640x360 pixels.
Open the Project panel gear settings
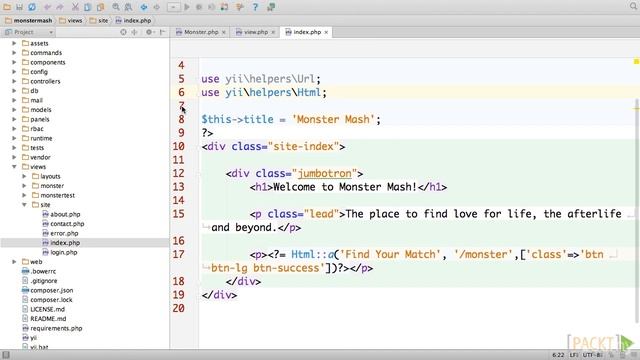coord(149,32)
